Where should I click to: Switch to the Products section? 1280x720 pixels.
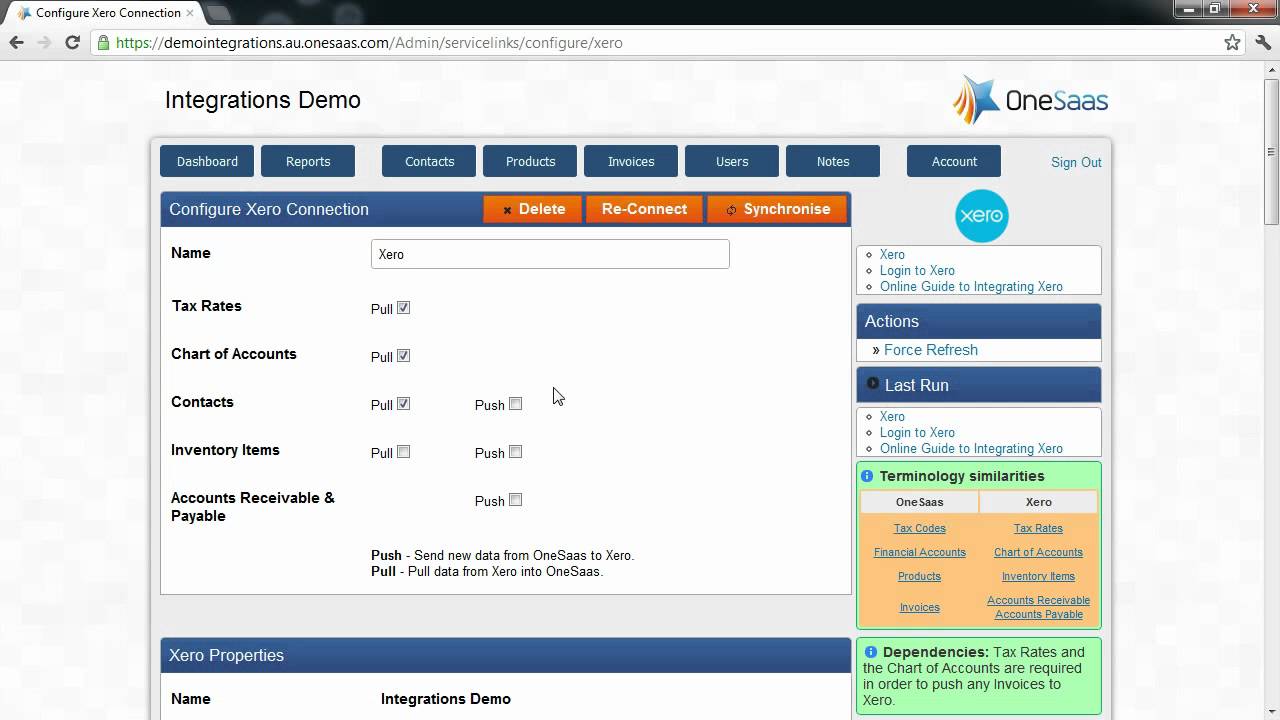coord(530,161)
